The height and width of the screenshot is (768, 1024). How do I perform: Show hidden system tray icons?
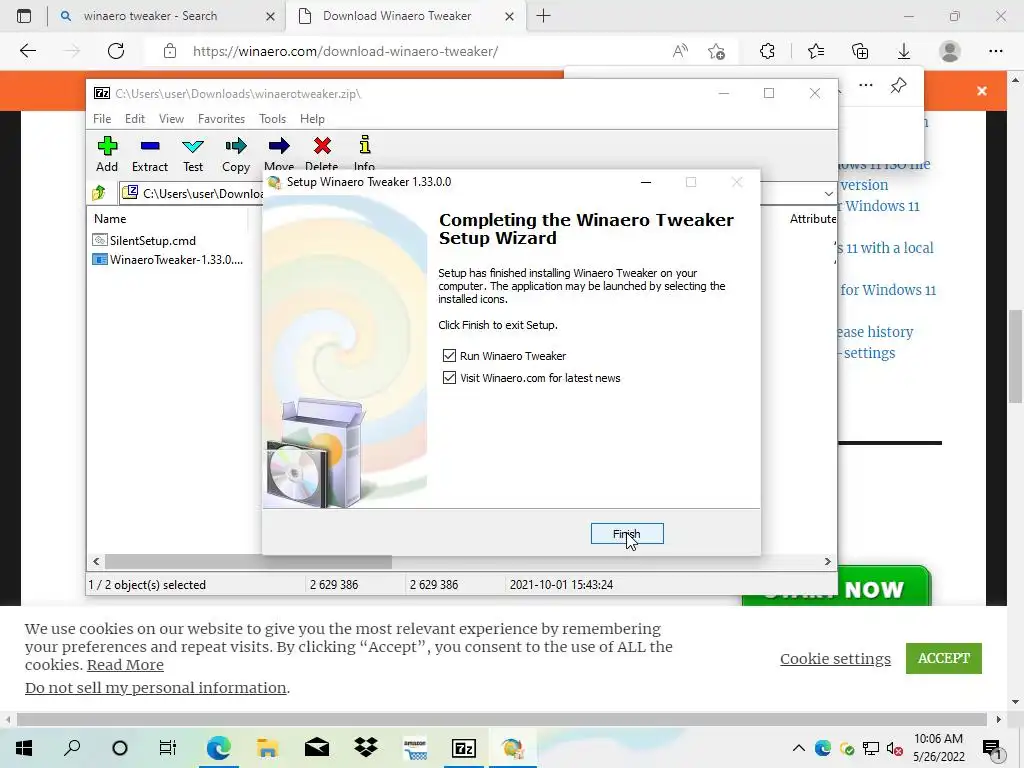(799, 748)
